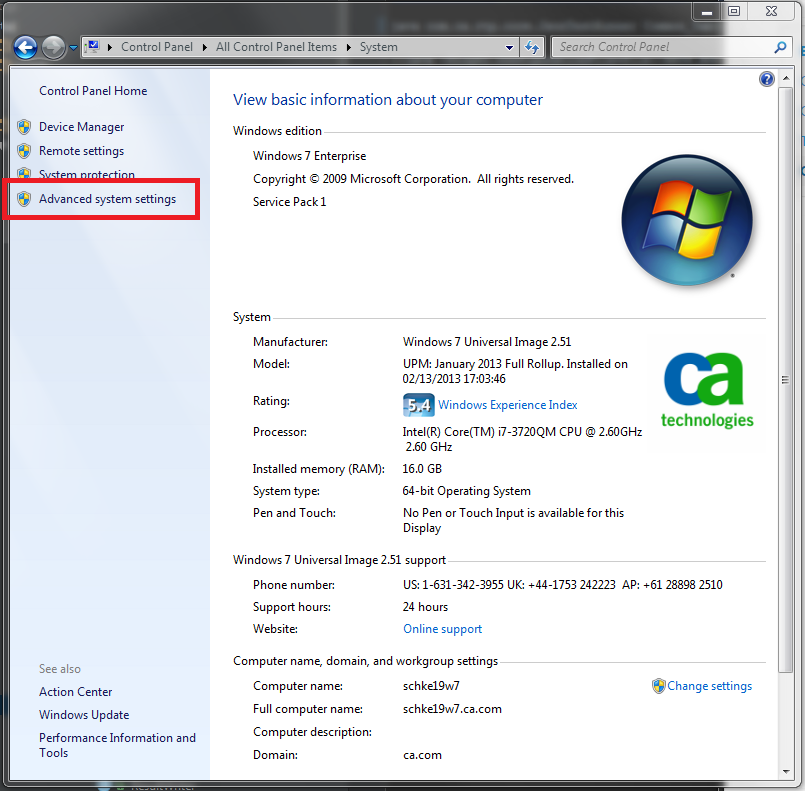Click the Forward navigation arrow button
This screenshot has width=805, height=791.
click(x=53, y=47)
